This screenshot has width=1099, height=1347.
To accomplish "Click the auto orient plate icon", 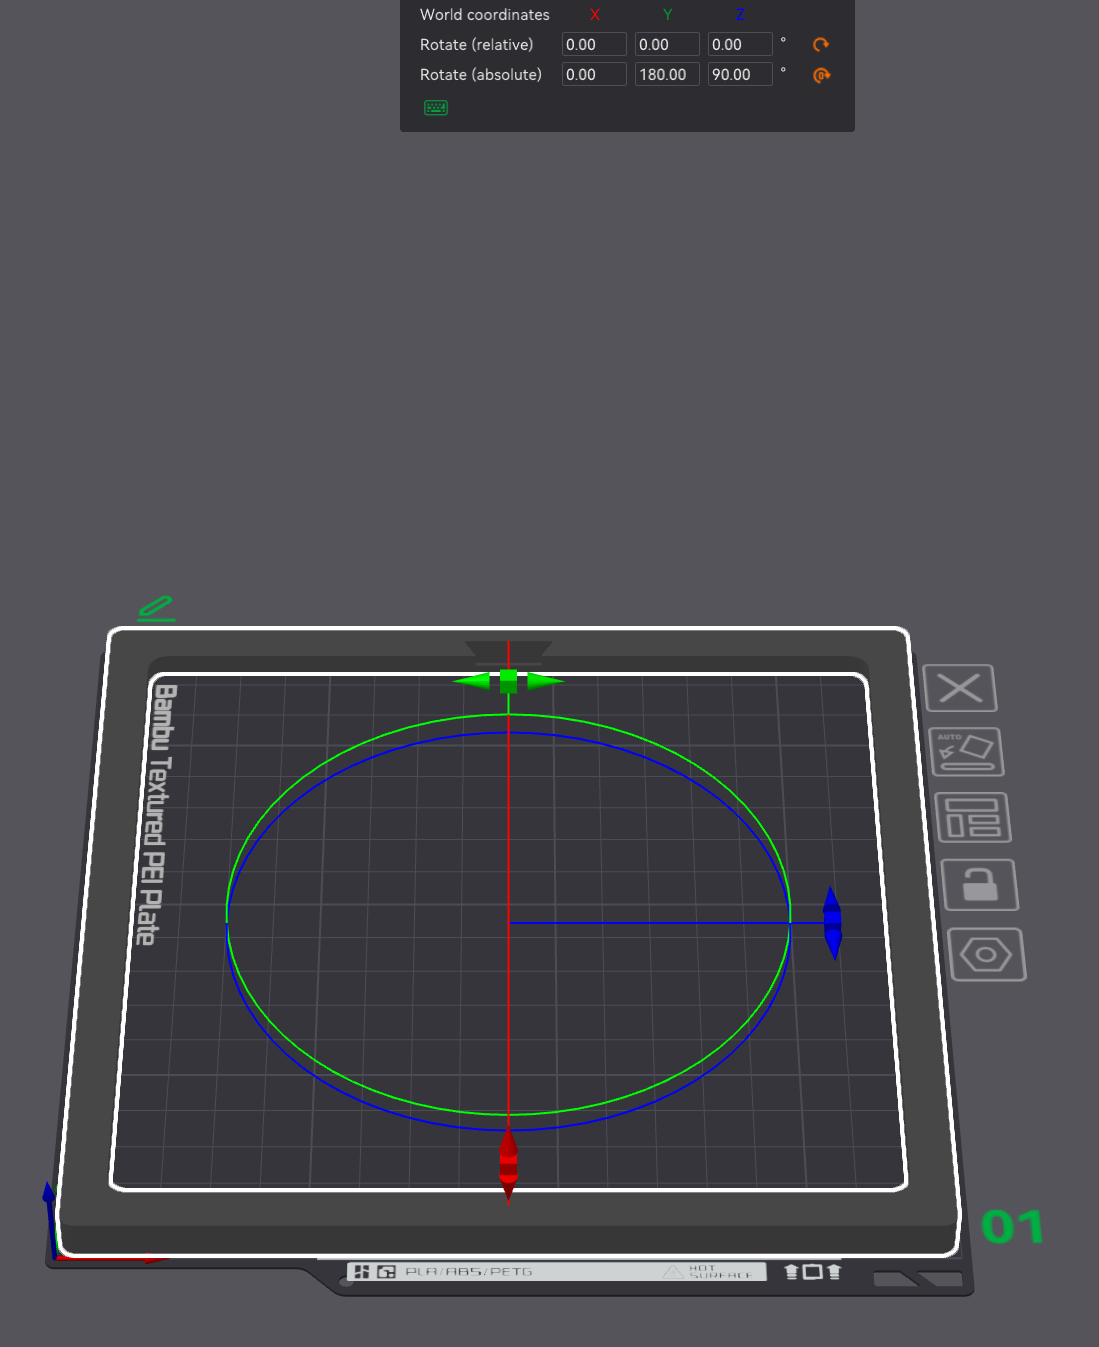I will tap(966, 752).
